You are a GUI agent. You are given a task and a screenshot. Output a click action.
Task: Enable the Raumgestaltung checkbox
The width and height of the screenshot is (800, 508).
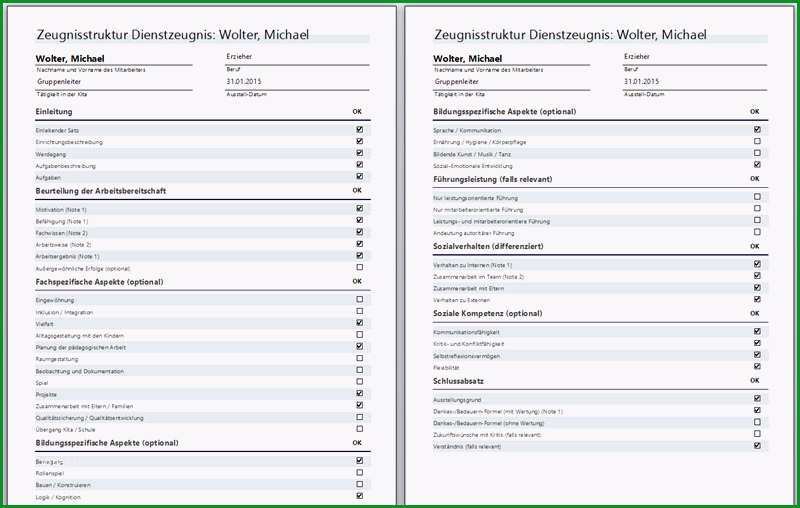(x=360, y=359)
